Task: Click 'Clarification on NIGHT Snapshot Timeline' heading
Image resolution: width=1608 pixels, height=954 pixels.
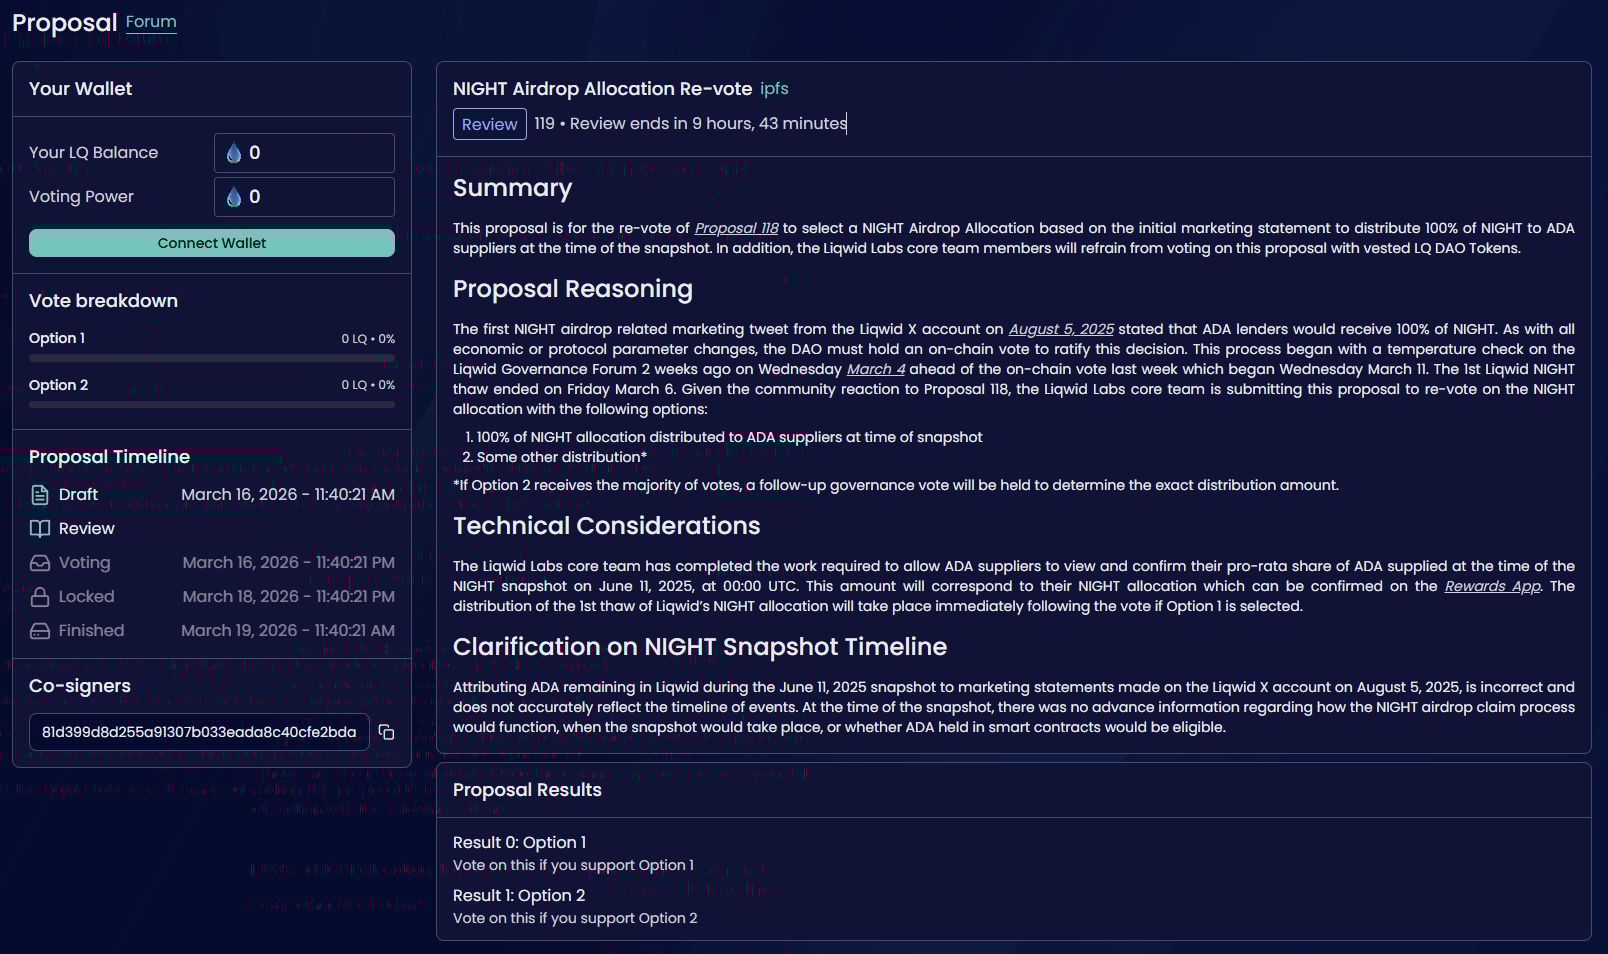Action: [700, 647]
